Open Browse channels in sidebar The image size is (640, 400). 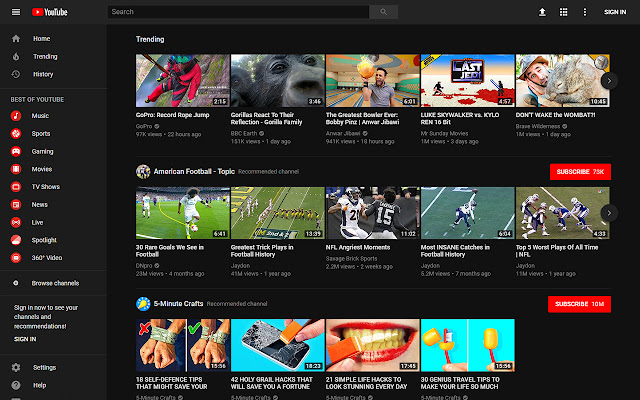click(x=55, y=283)
